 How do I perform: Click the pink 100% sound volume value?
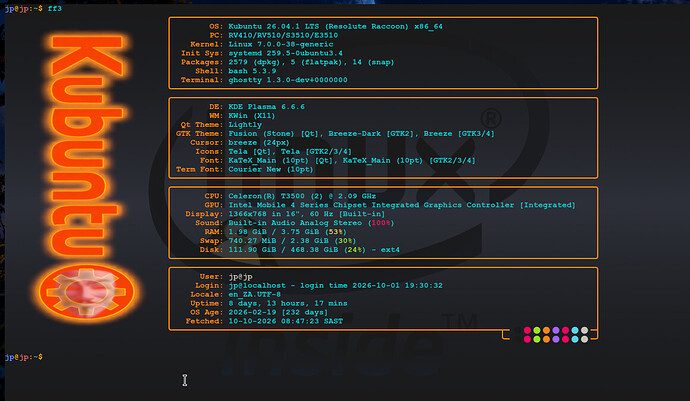point(381,223)
